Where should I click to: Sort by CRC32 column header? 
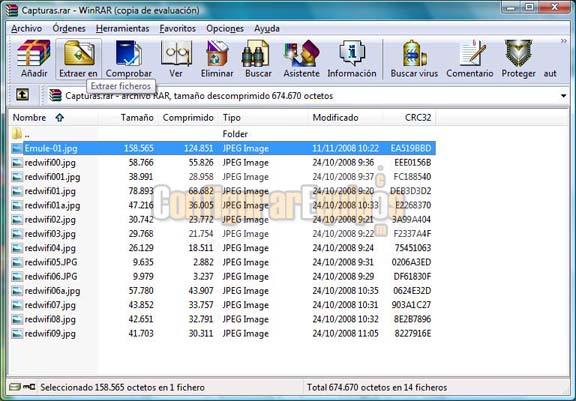coord(410,118)
